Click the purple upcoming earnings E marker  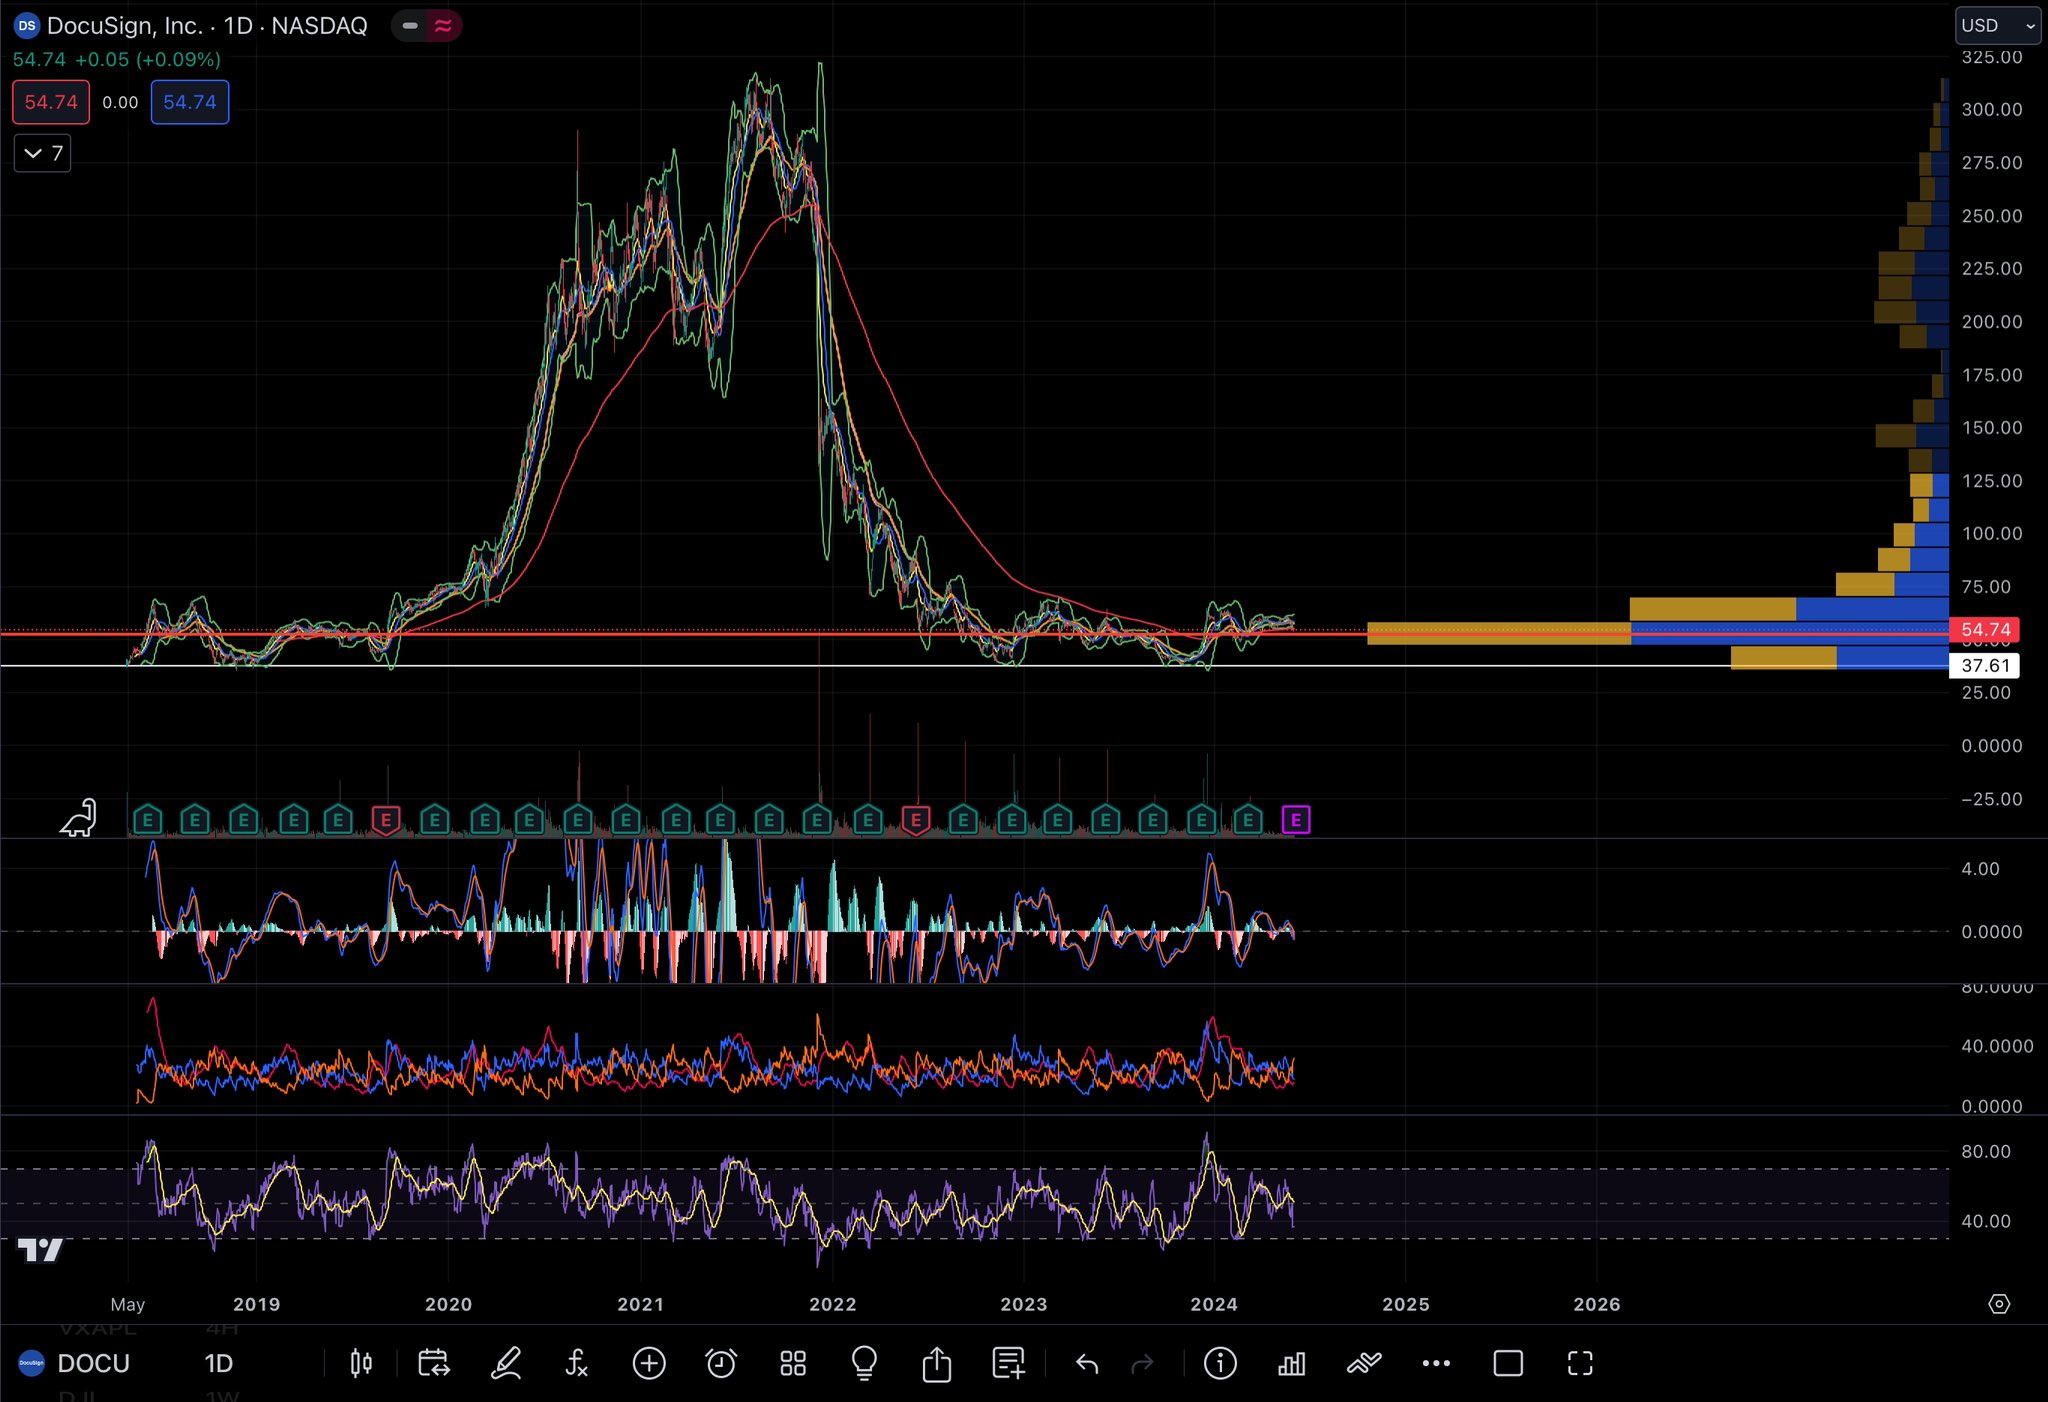coord(1296,821)
